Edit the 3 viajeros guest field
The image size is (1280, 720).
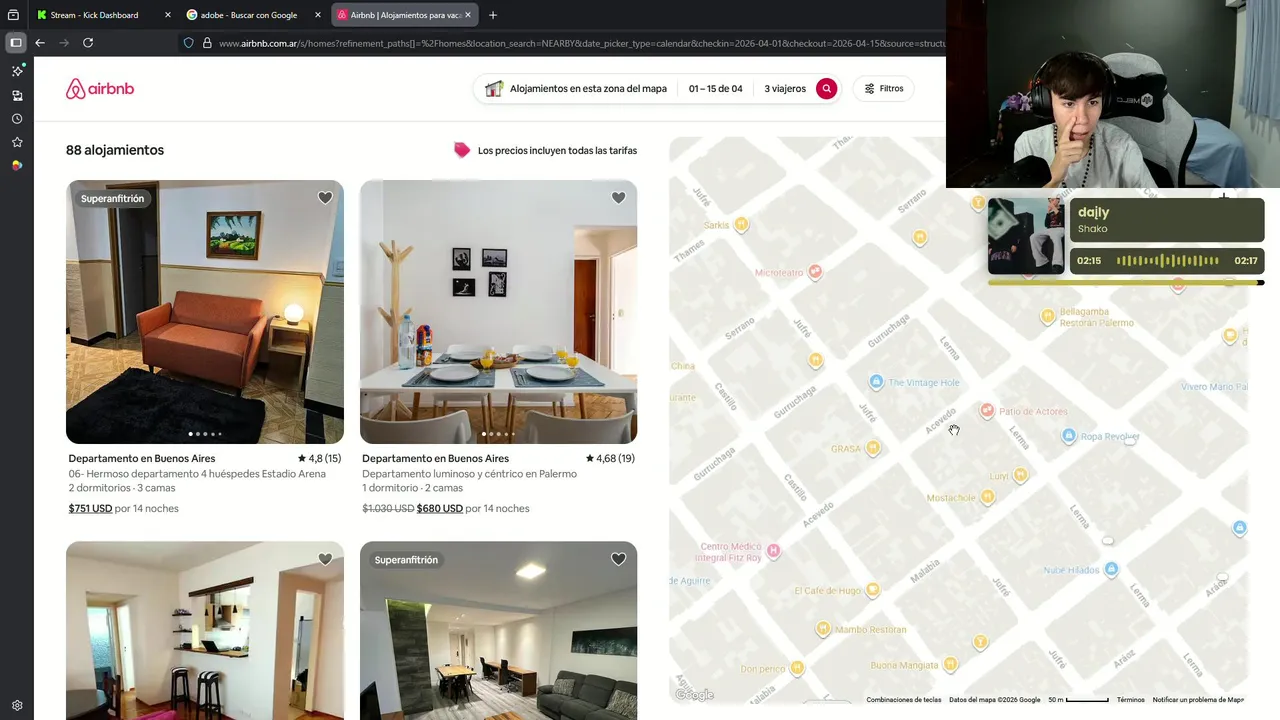[x=785, y=89]
